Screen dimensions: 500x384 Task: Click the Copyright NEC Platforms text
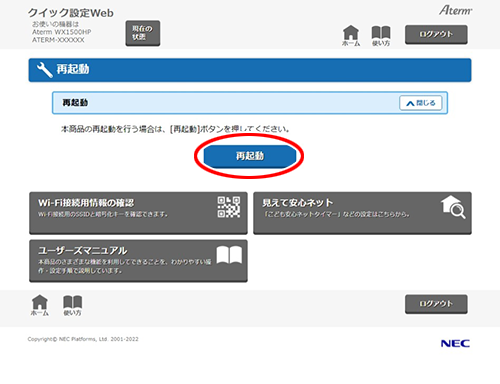tap(83, 339)
